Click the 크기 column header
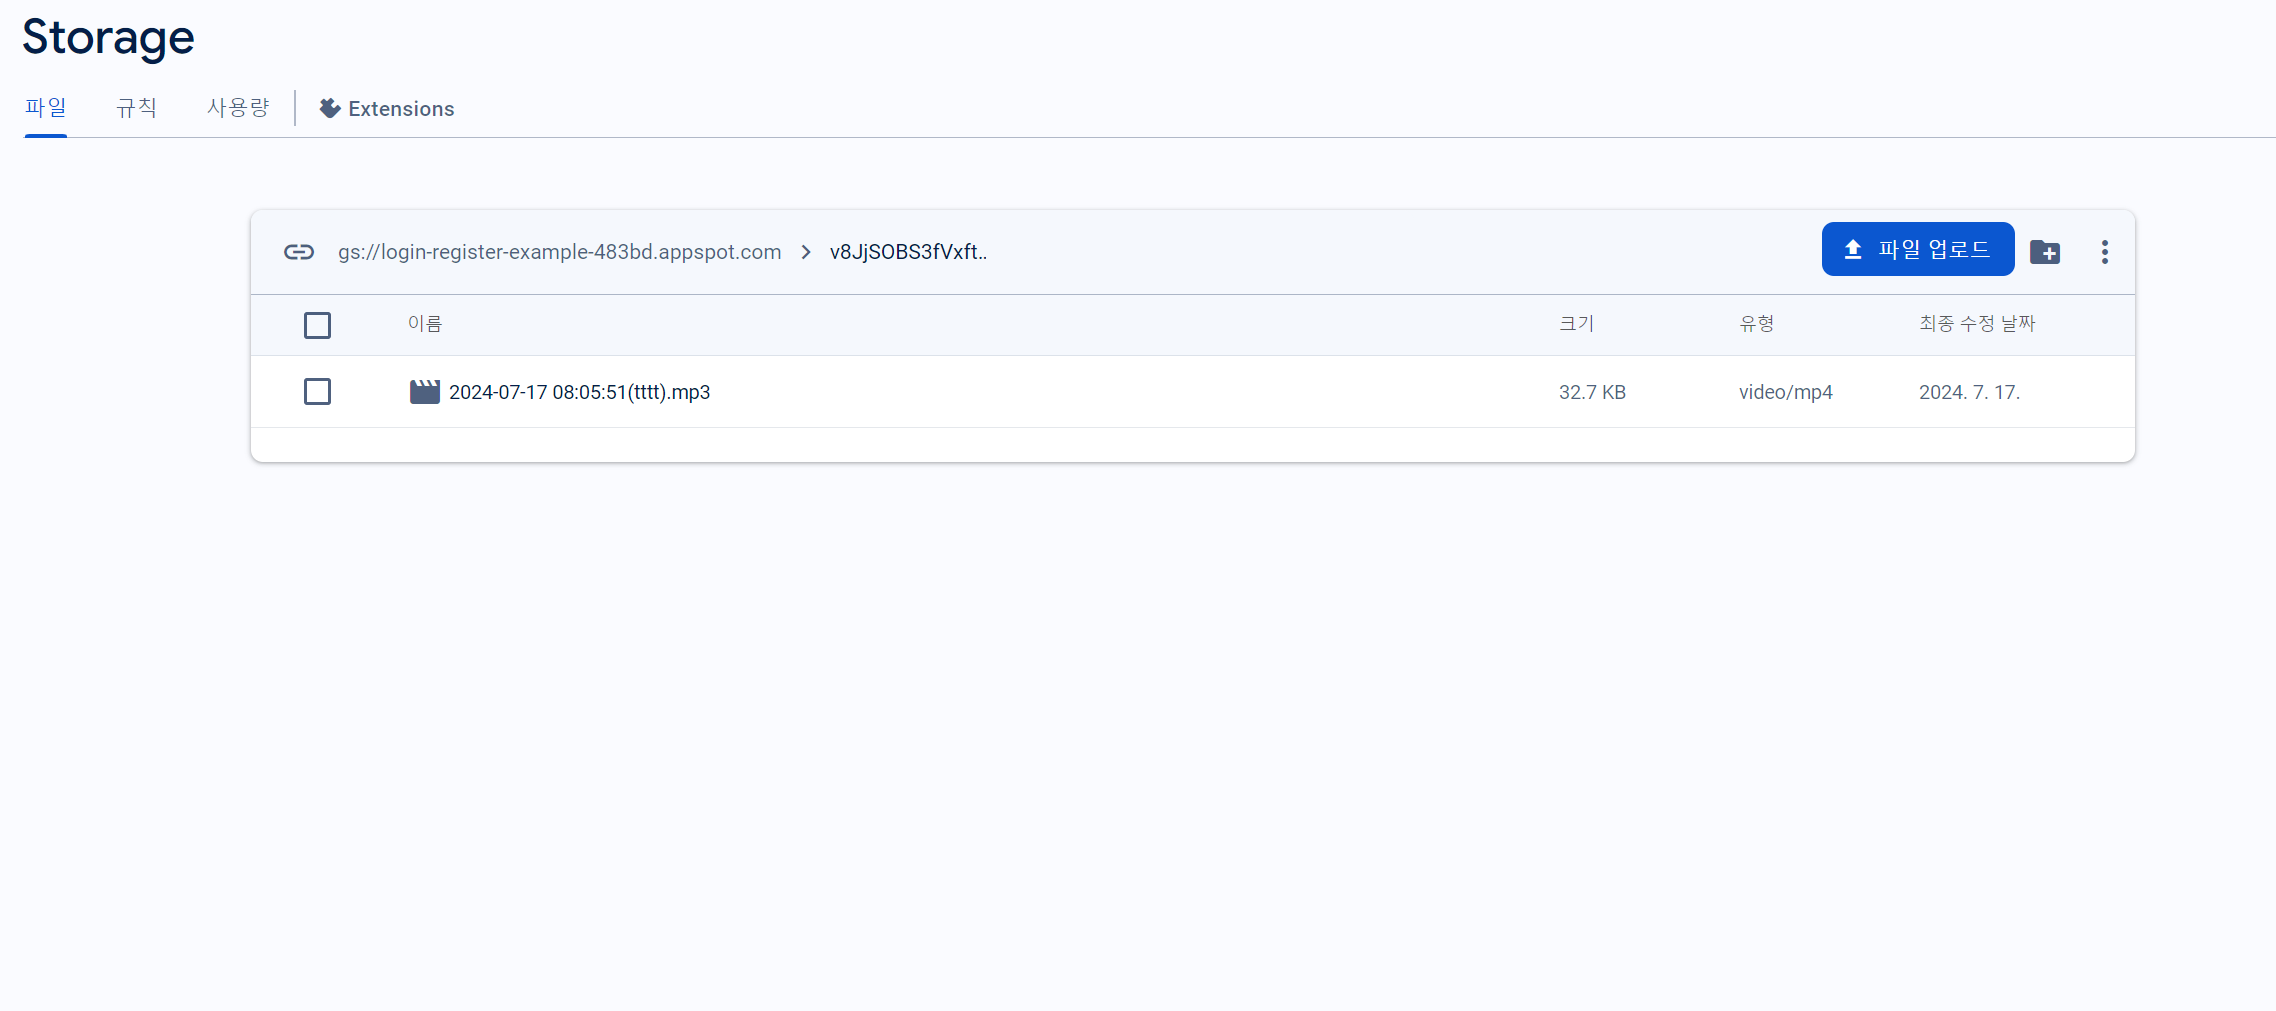The width and height of the screenshot is (2276, 1011). click(x=1577, y=324)
